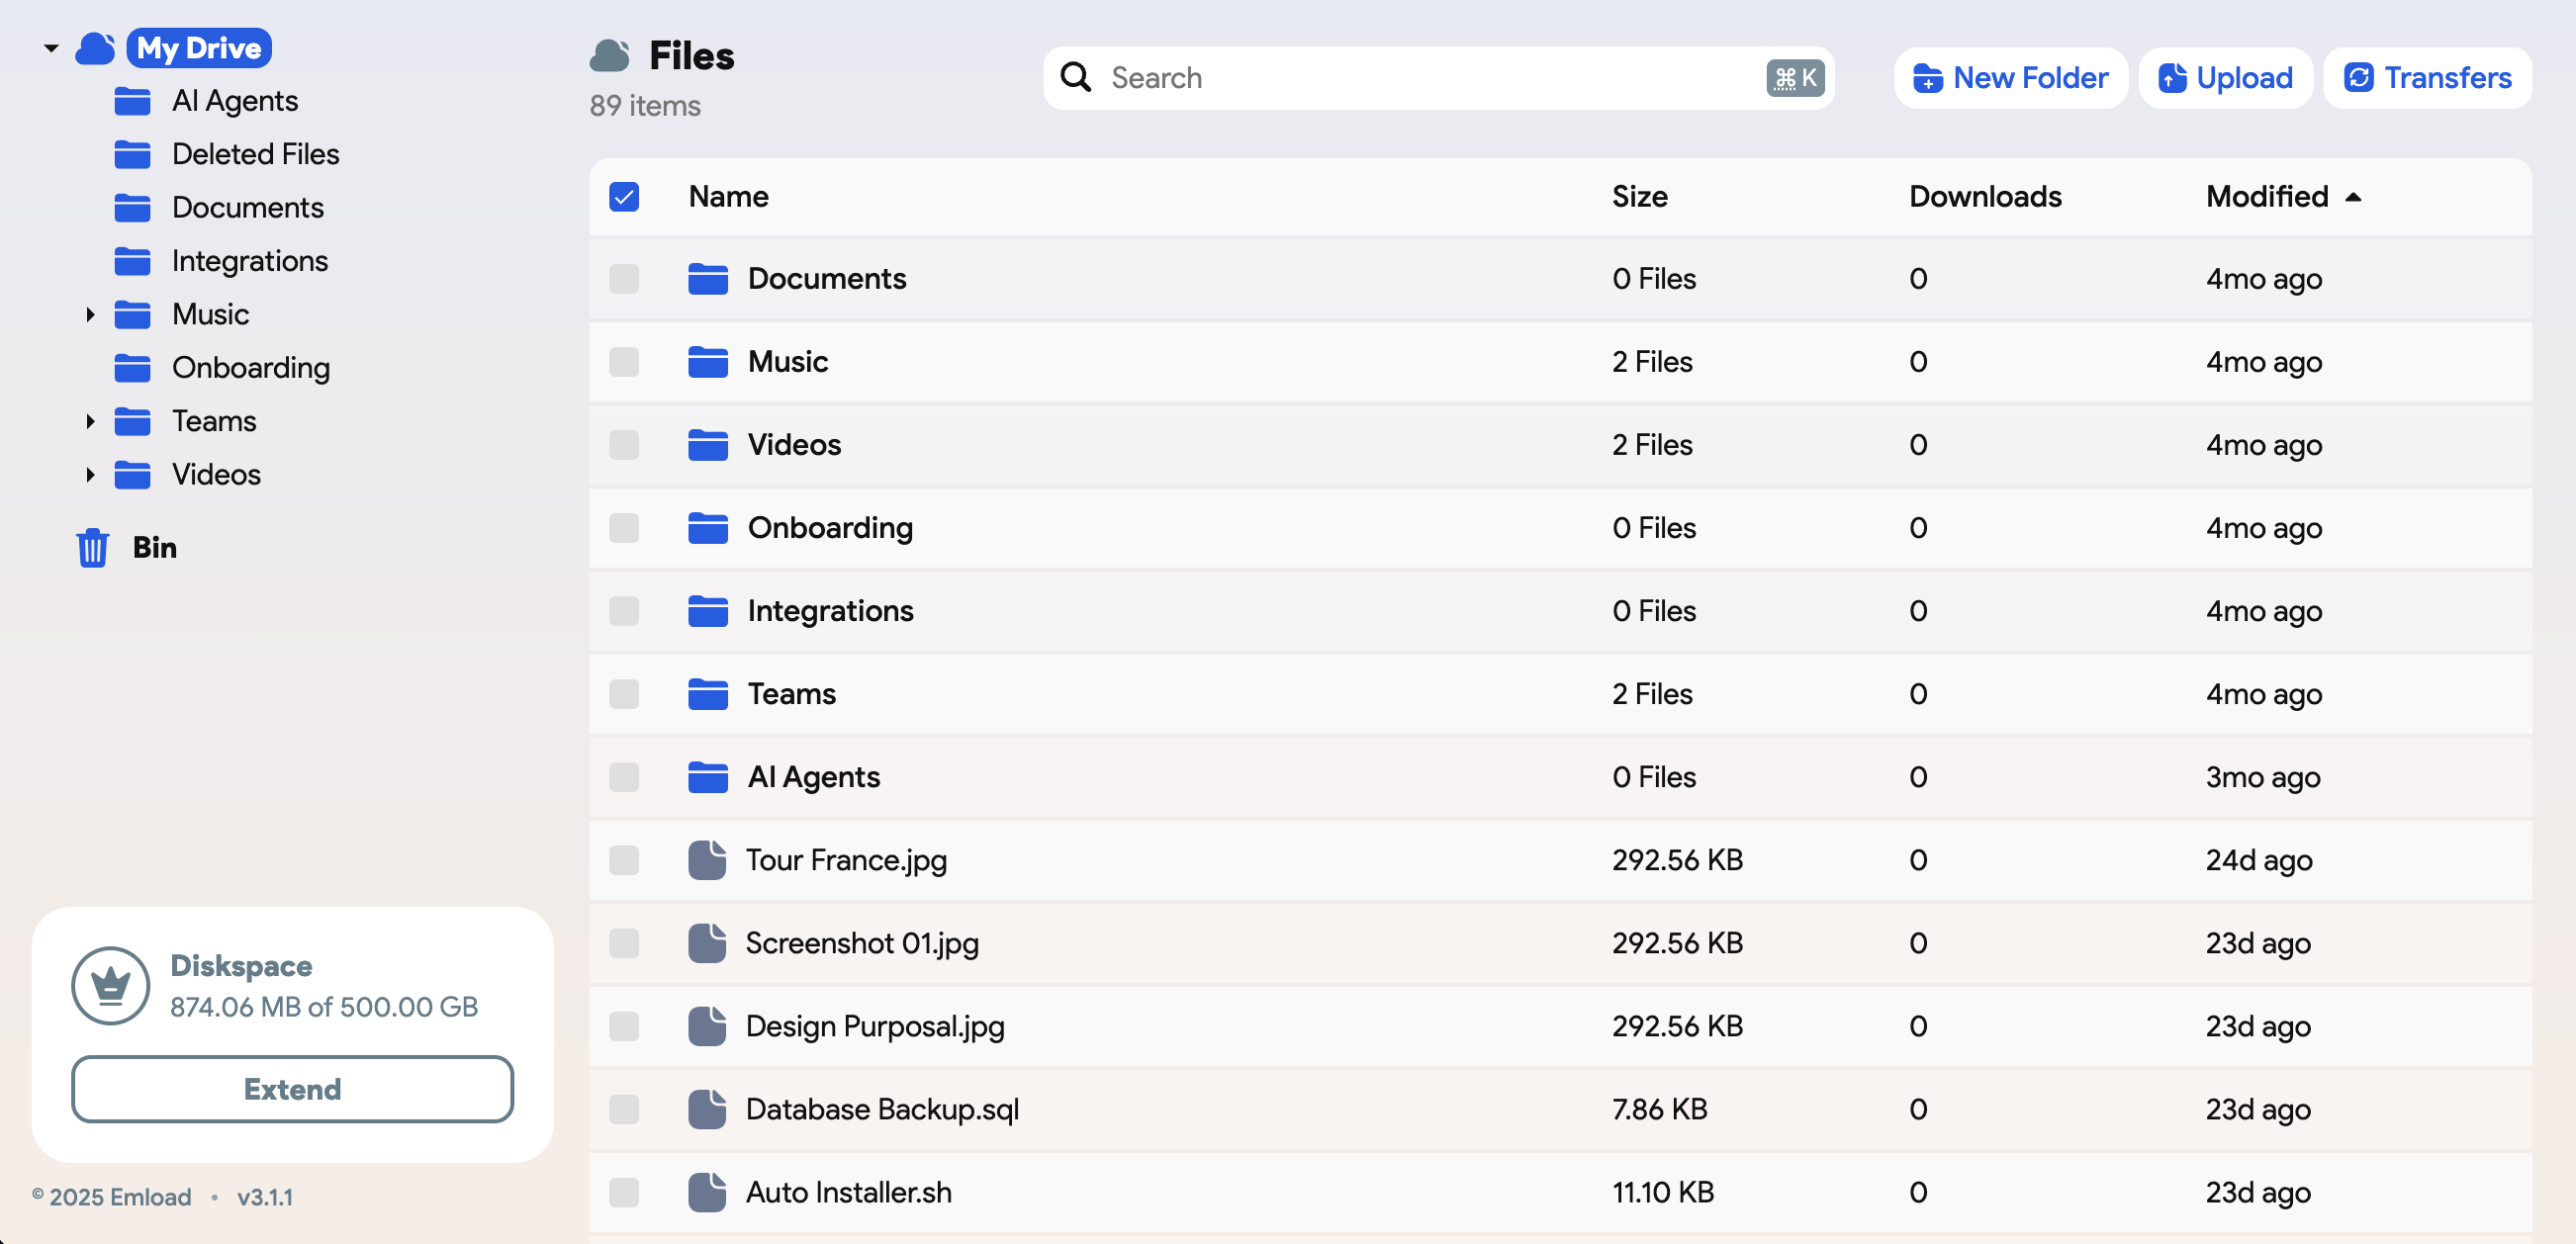The height and width of the screenshot is (1244, 2576).
Task: Check the Onboarding row checkbox
Action: click(624, 528)
